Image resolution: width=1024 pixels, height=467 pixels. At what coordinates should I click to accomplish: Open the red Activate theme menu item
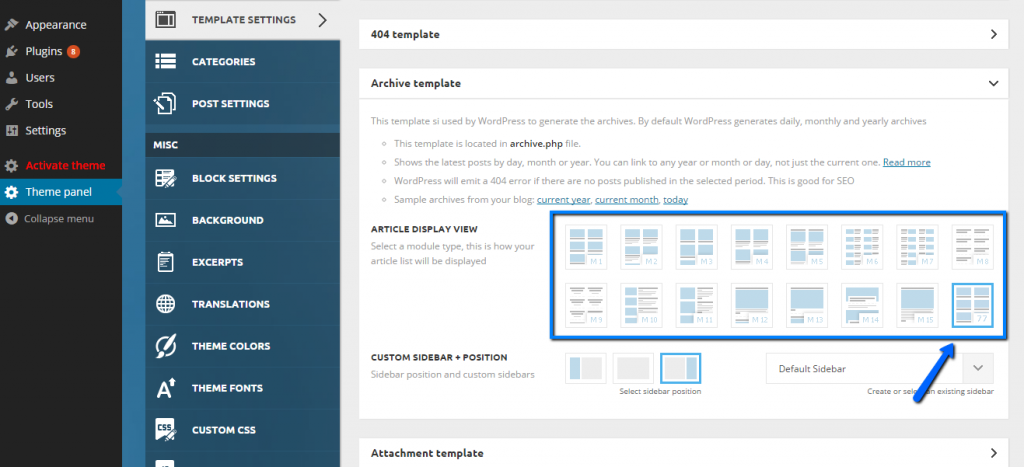pyautogui.click(x=65, y=165)
